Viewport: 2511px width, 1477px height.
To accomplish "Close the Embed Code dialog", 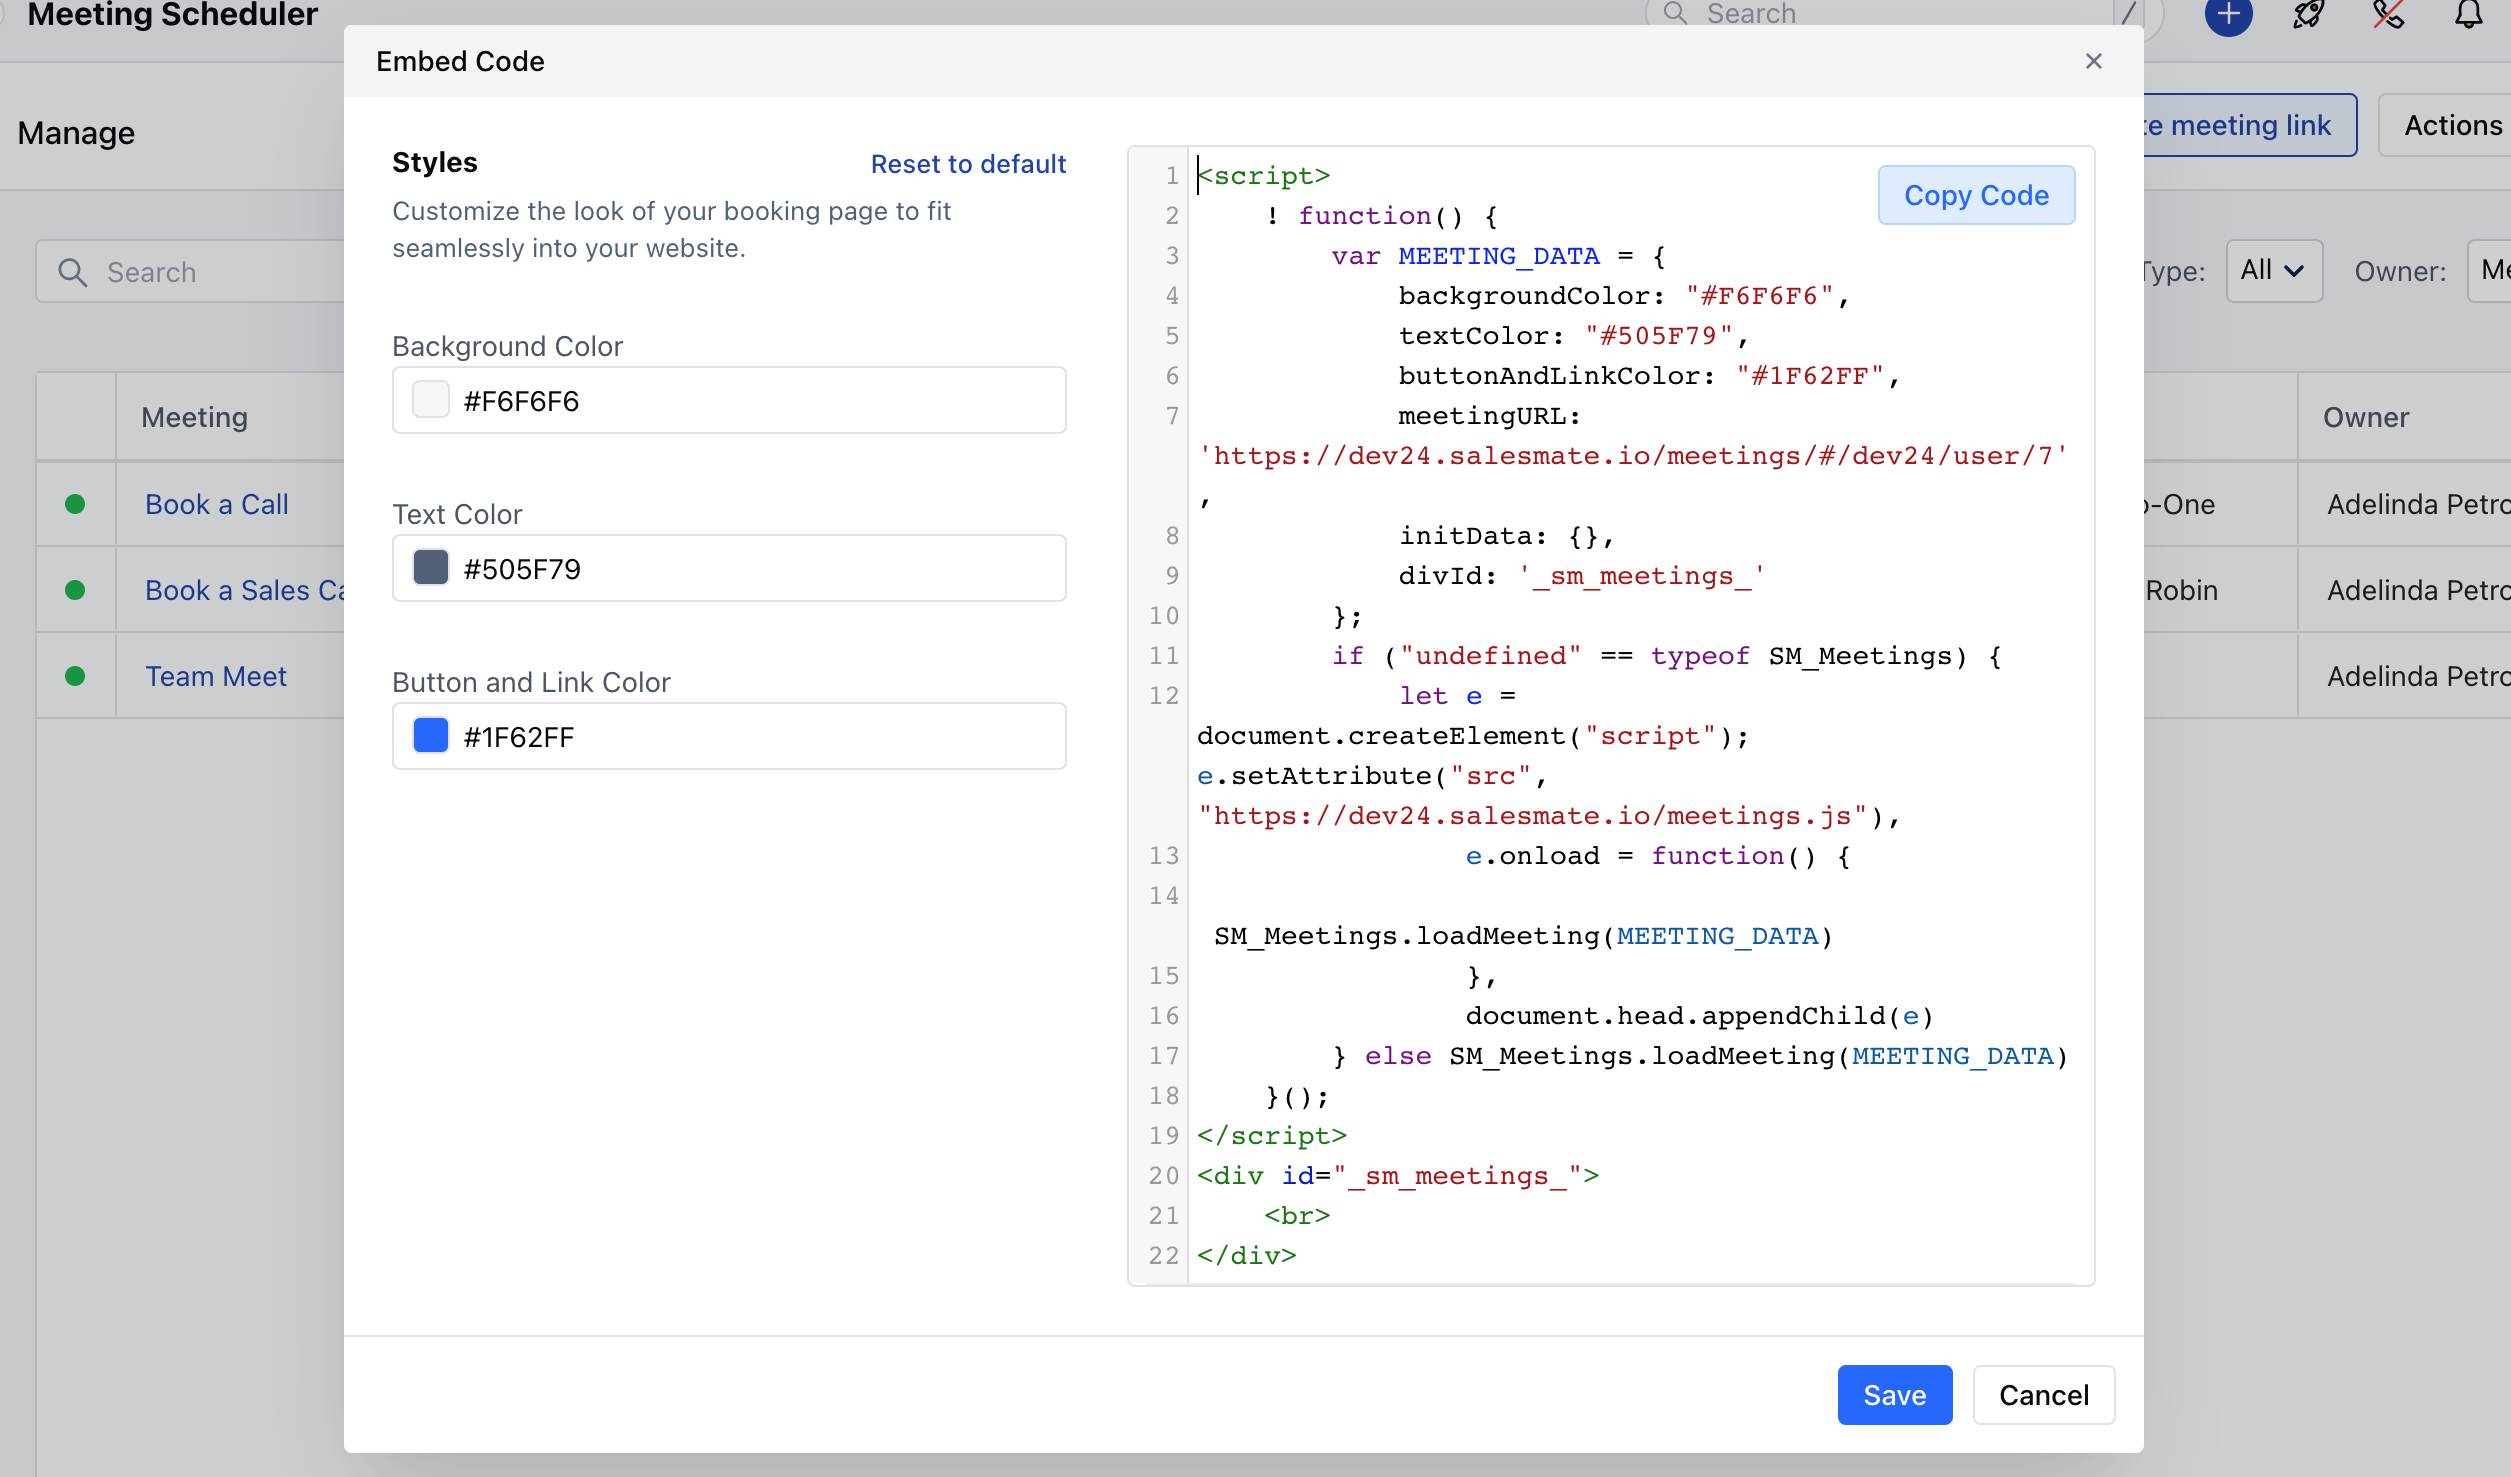I will tap(2093, 61).
